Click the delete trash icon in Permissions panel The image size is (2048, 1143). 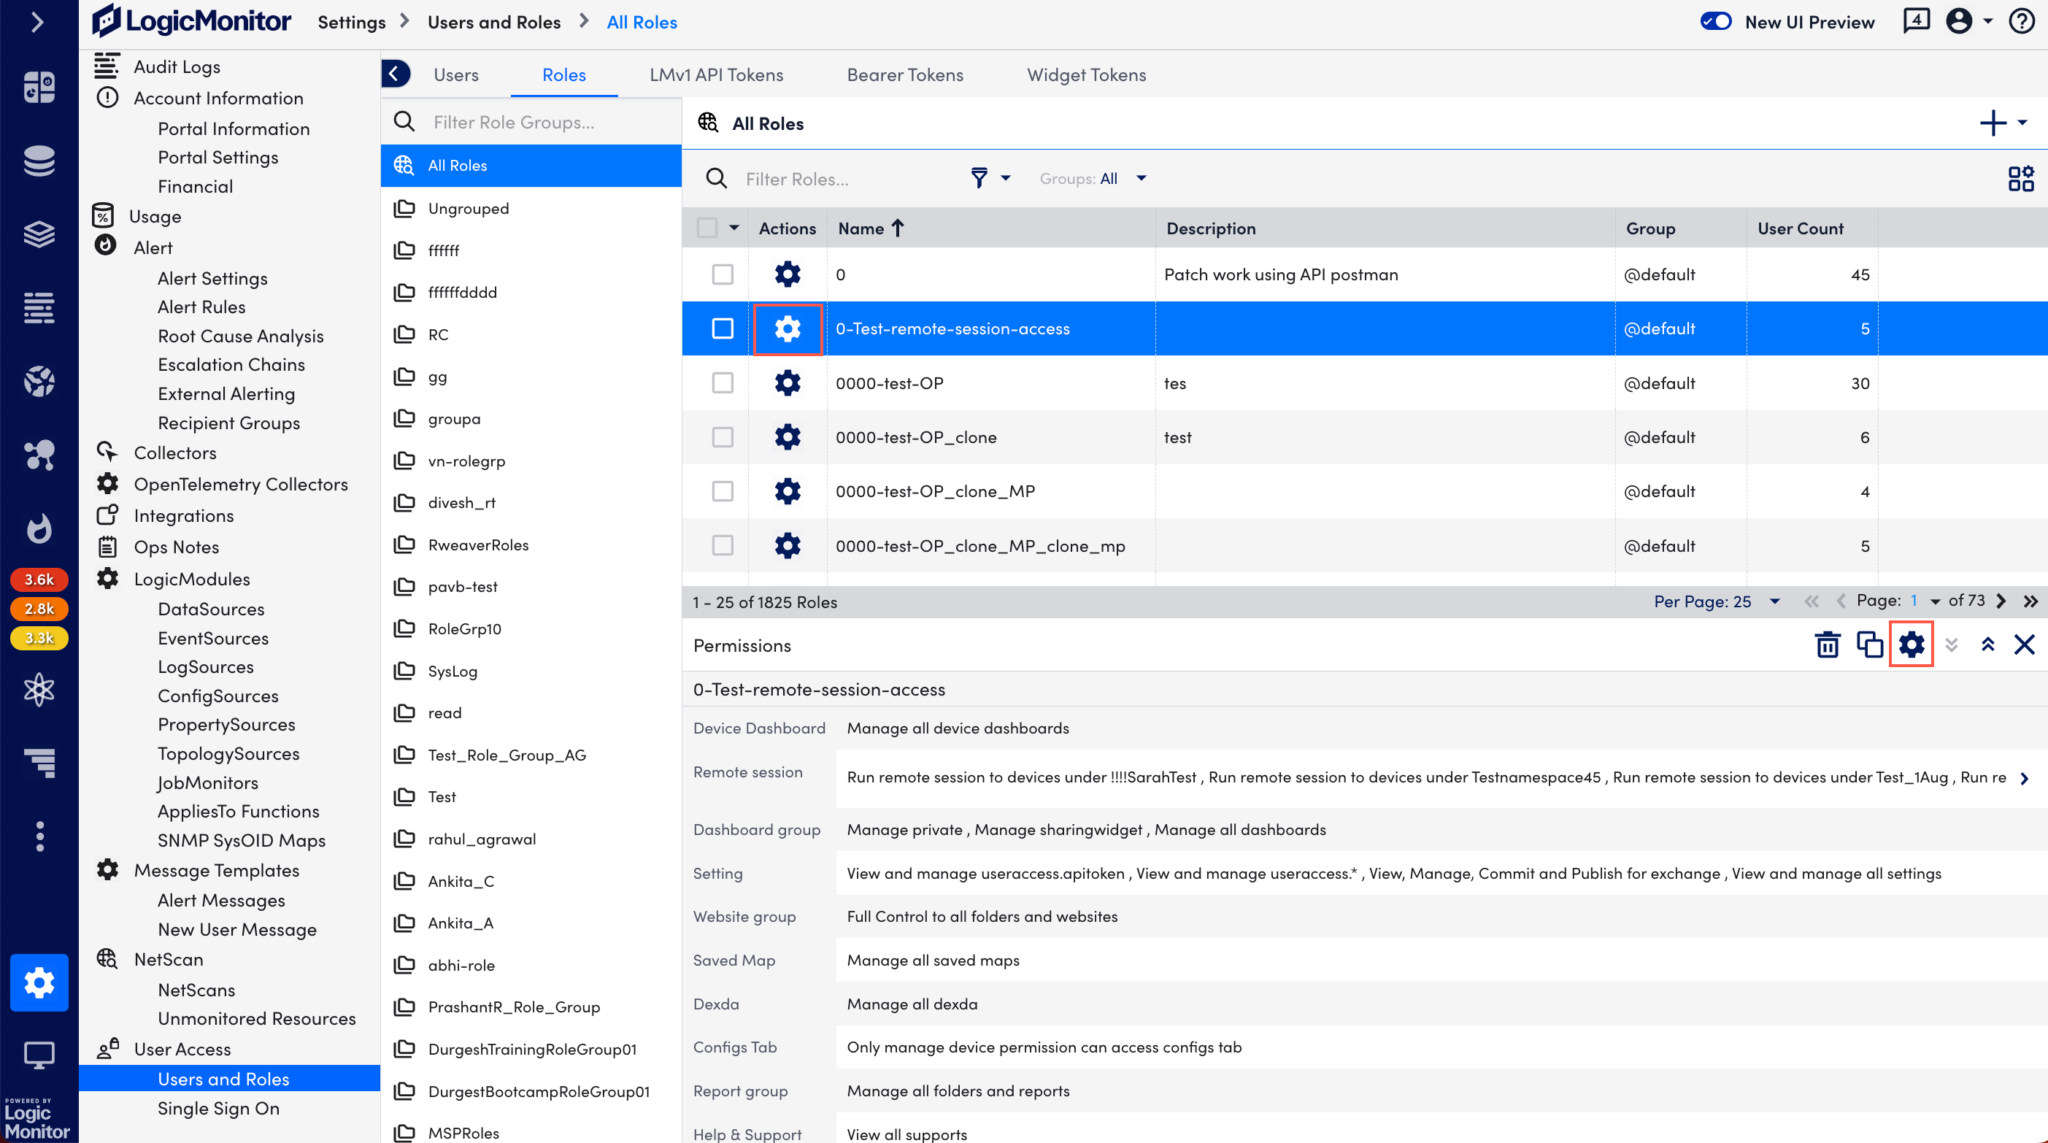(1827, 644)
